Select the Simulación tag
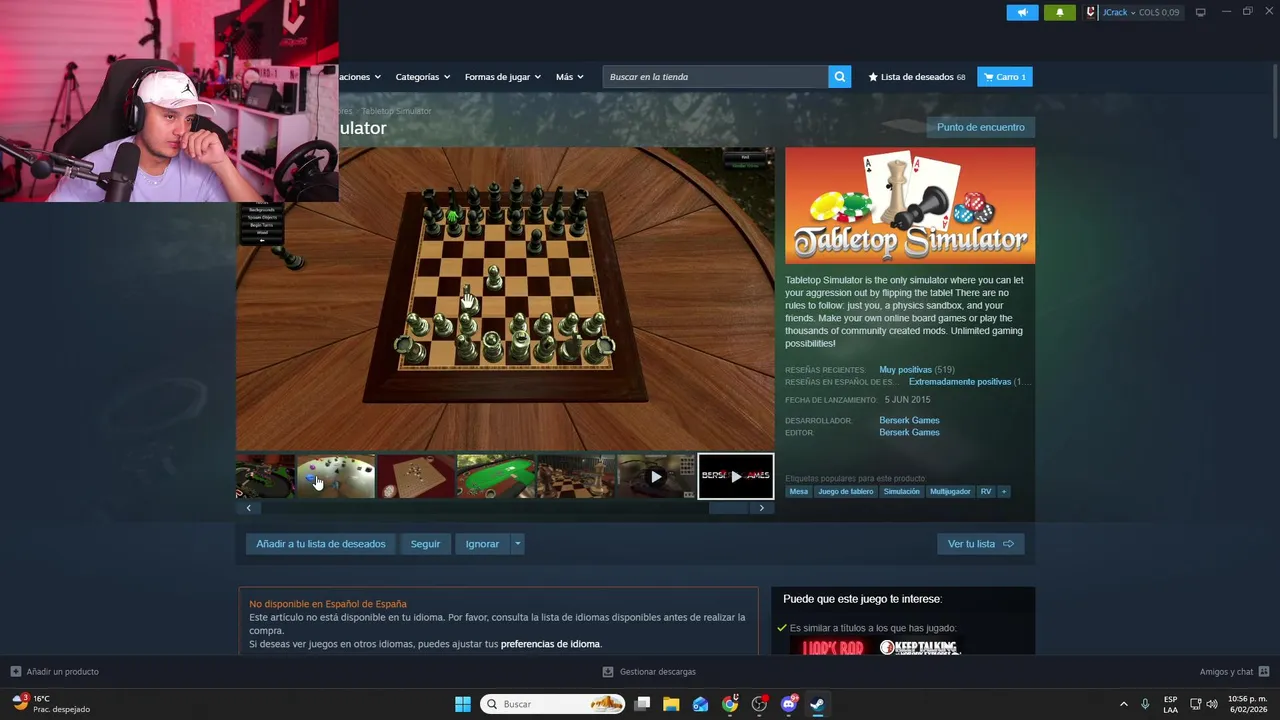The image size is (1280, 720). 901,491
